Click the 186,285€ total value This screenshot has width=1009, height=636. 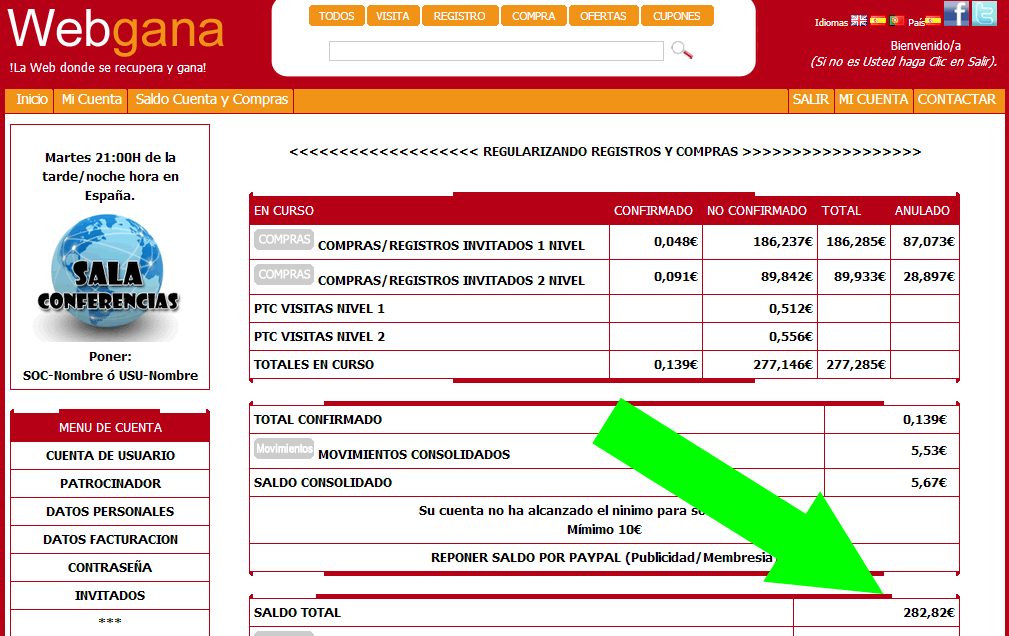pyautogui.click(x=856, y=242)
